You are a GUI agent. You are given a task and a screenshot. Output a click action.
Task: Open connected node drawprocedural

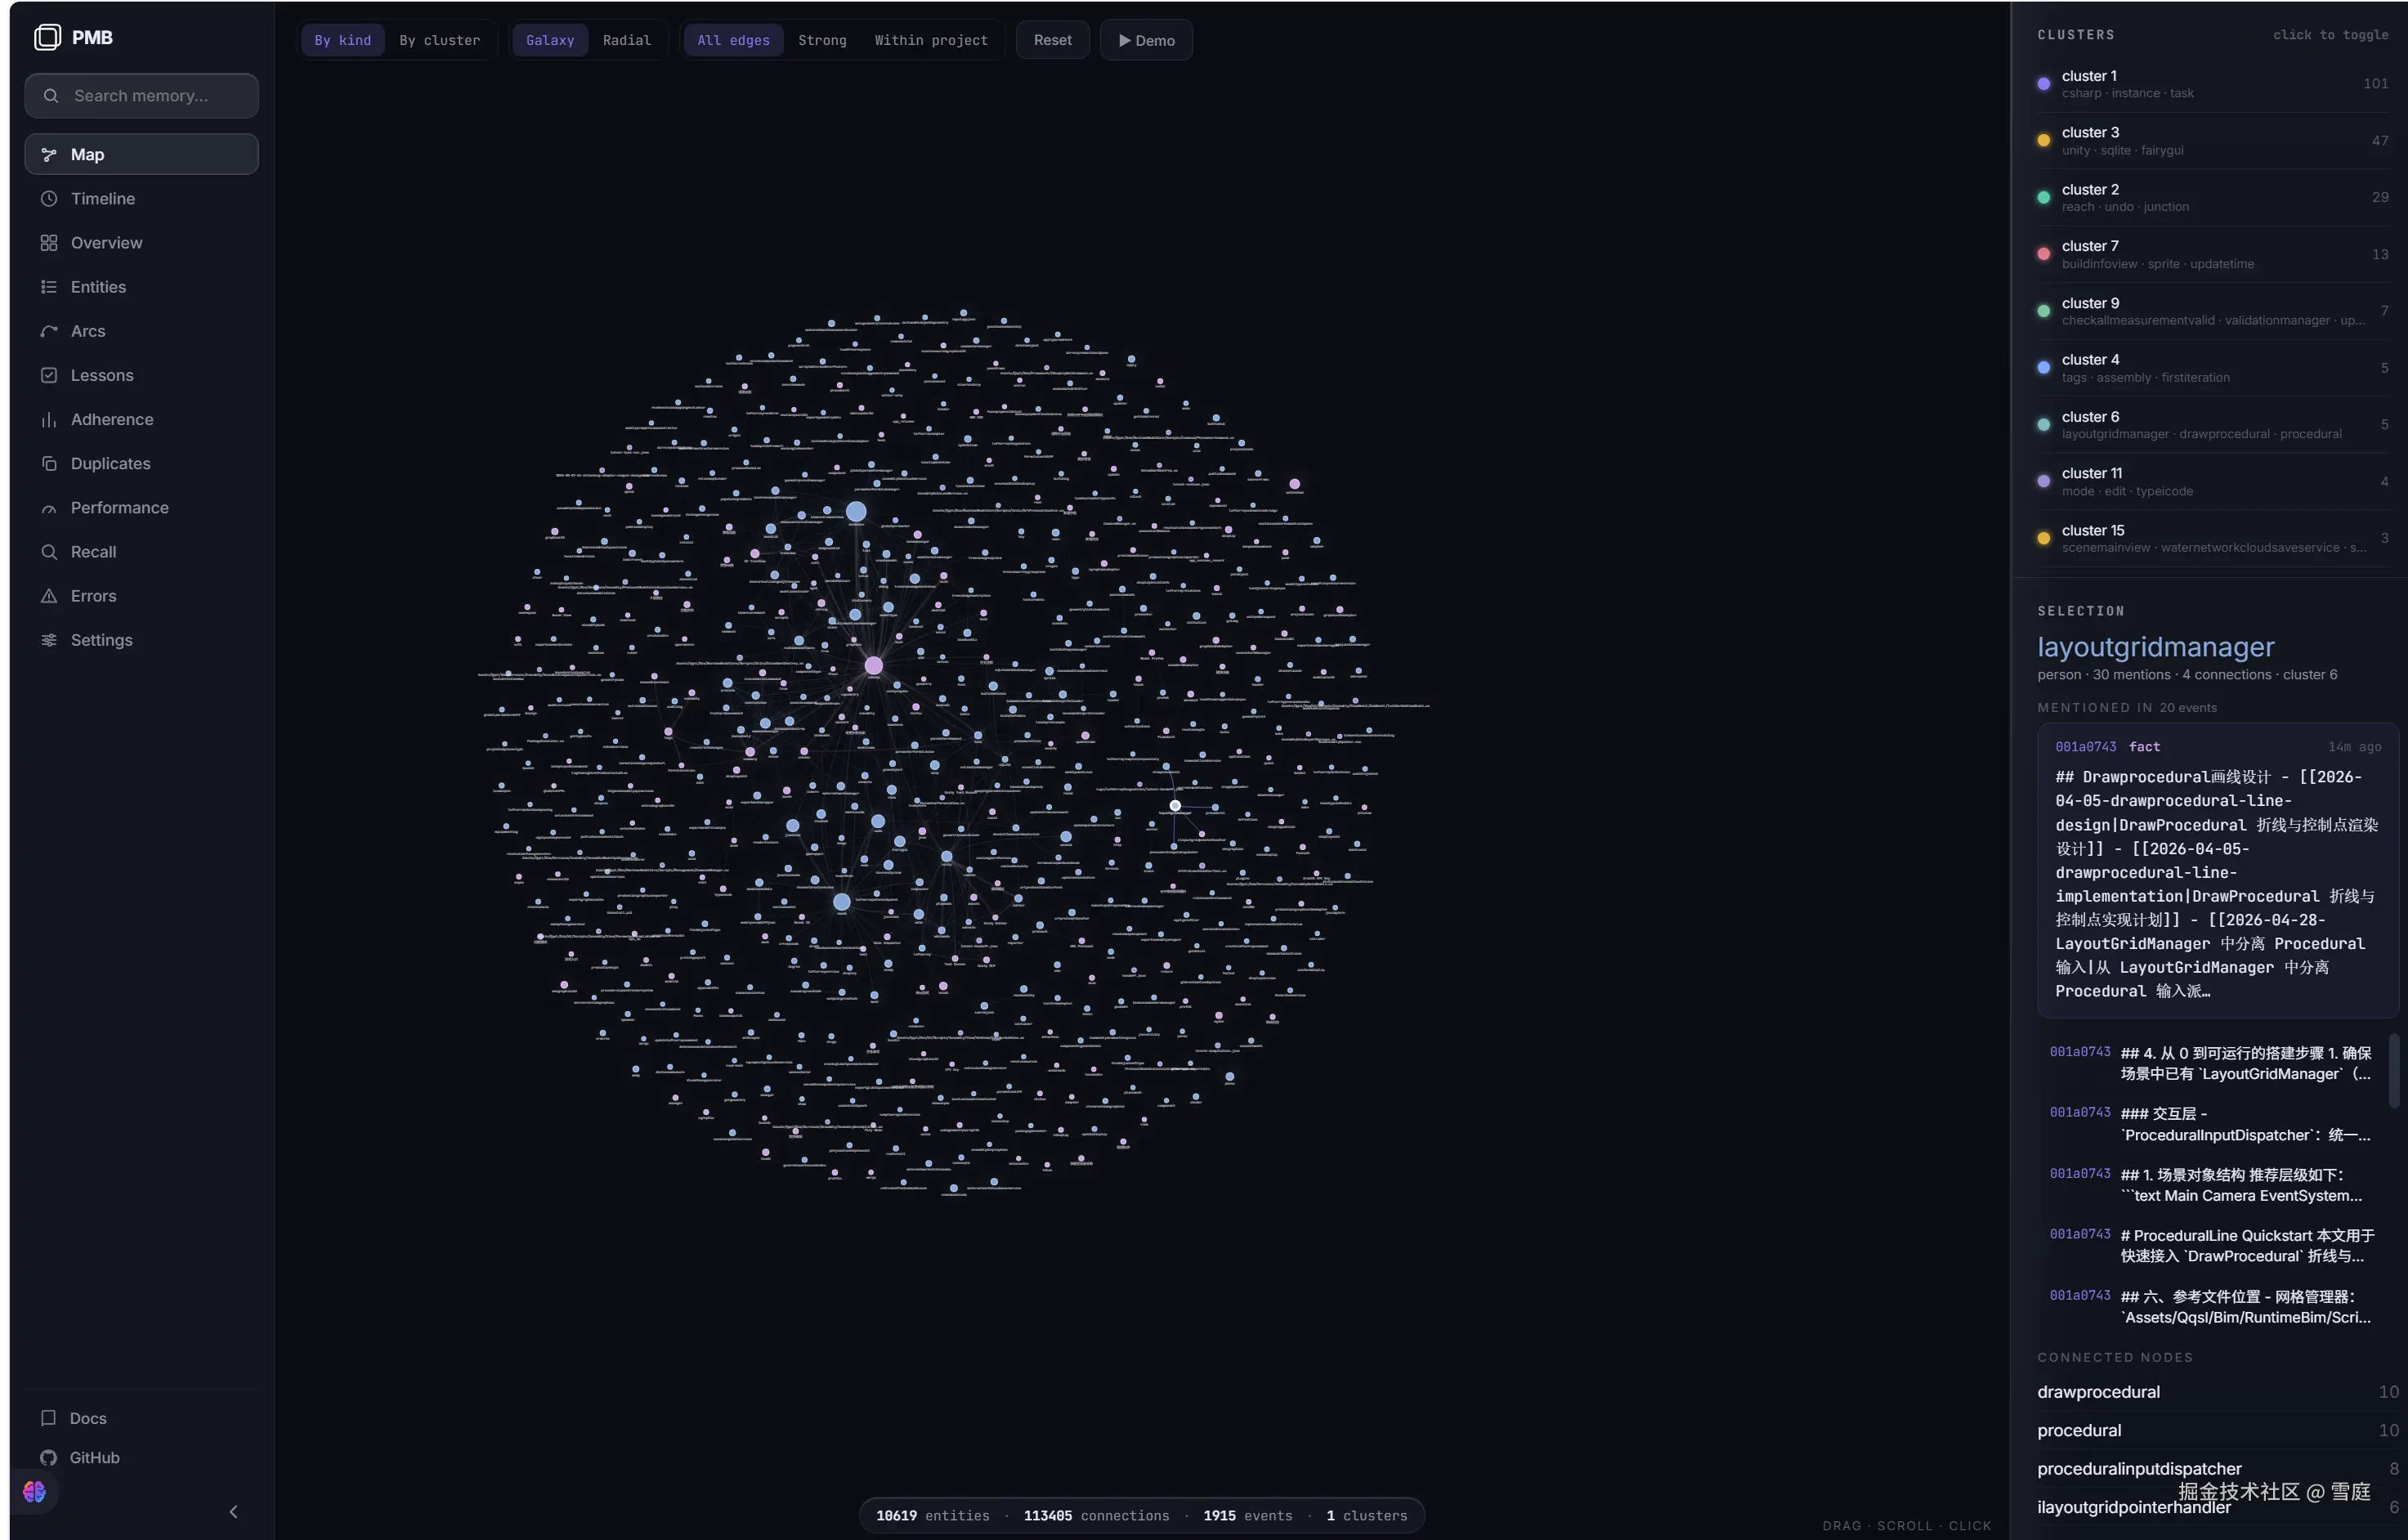pos(2217,1392)
